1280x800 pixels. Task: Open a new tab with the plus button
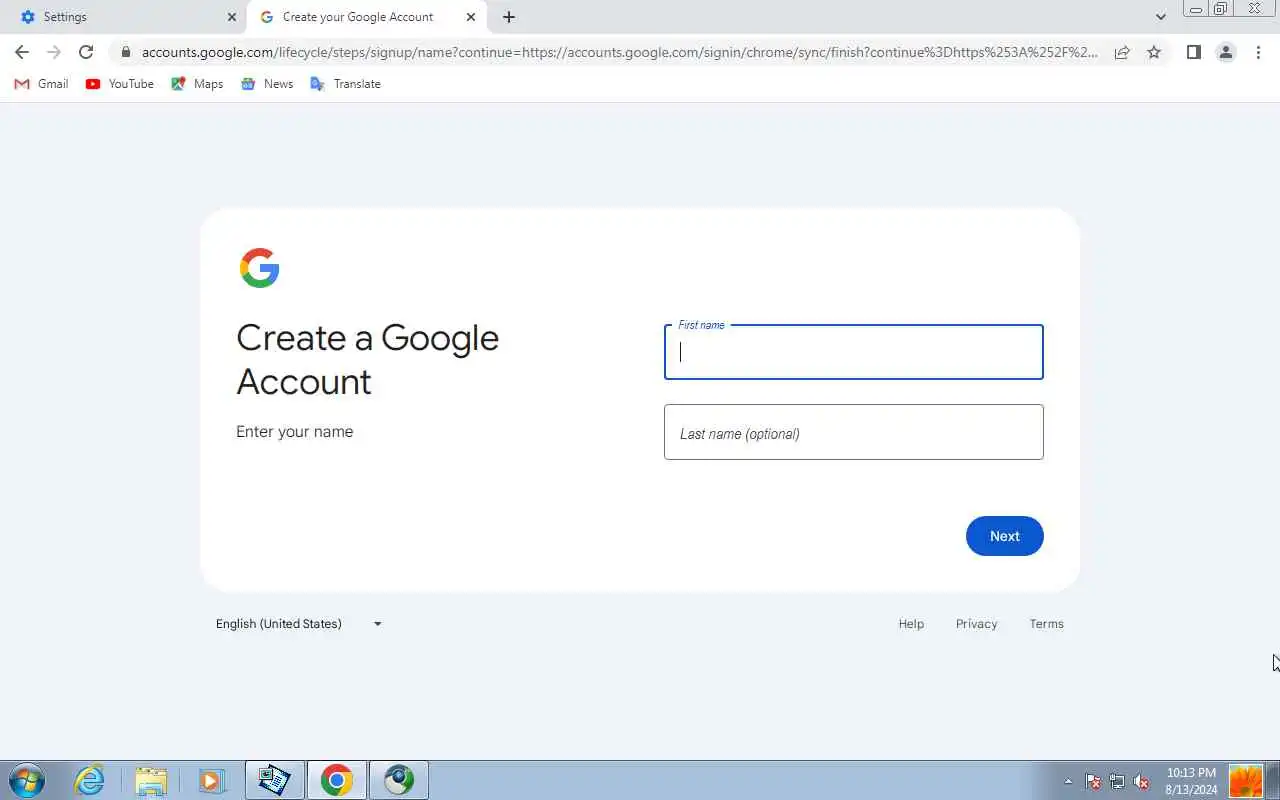click(x=509, y=17)
